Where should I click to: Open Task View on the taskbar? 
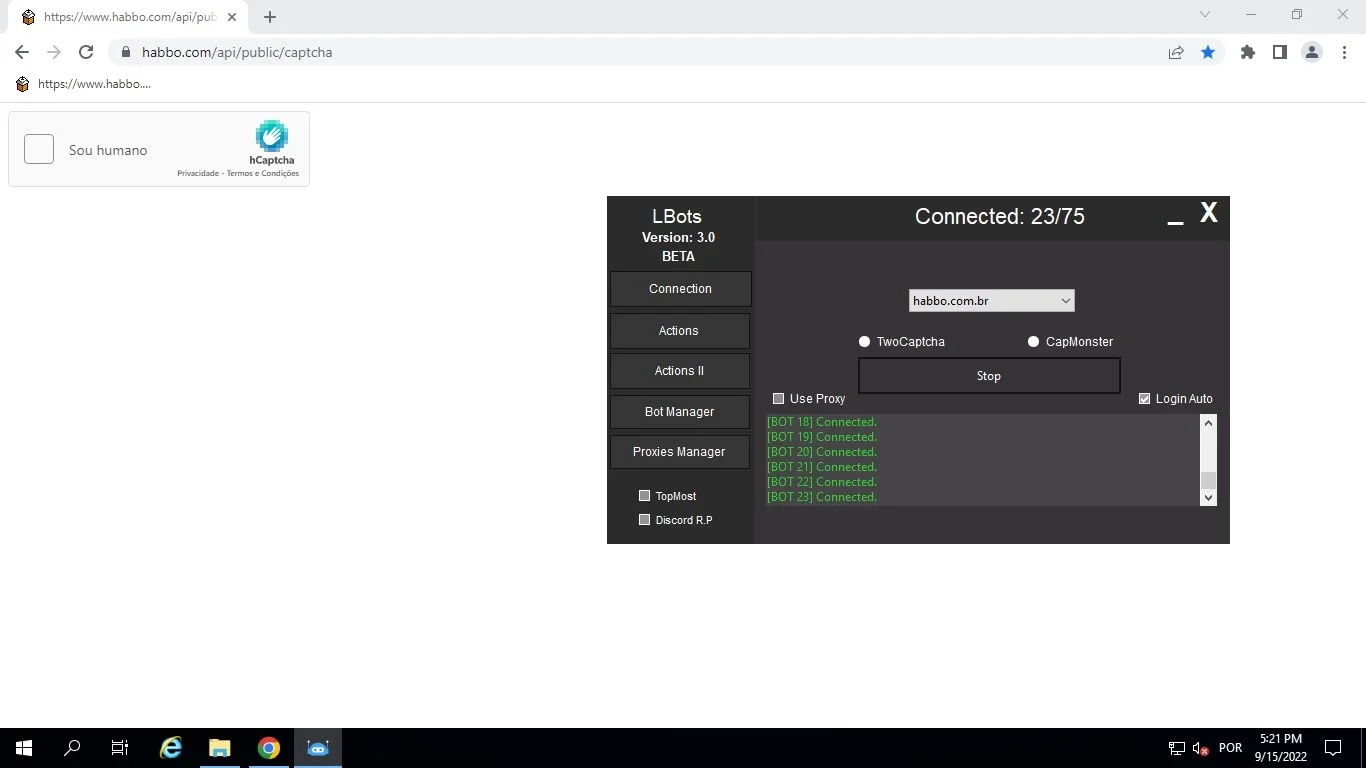coord(120,748)
